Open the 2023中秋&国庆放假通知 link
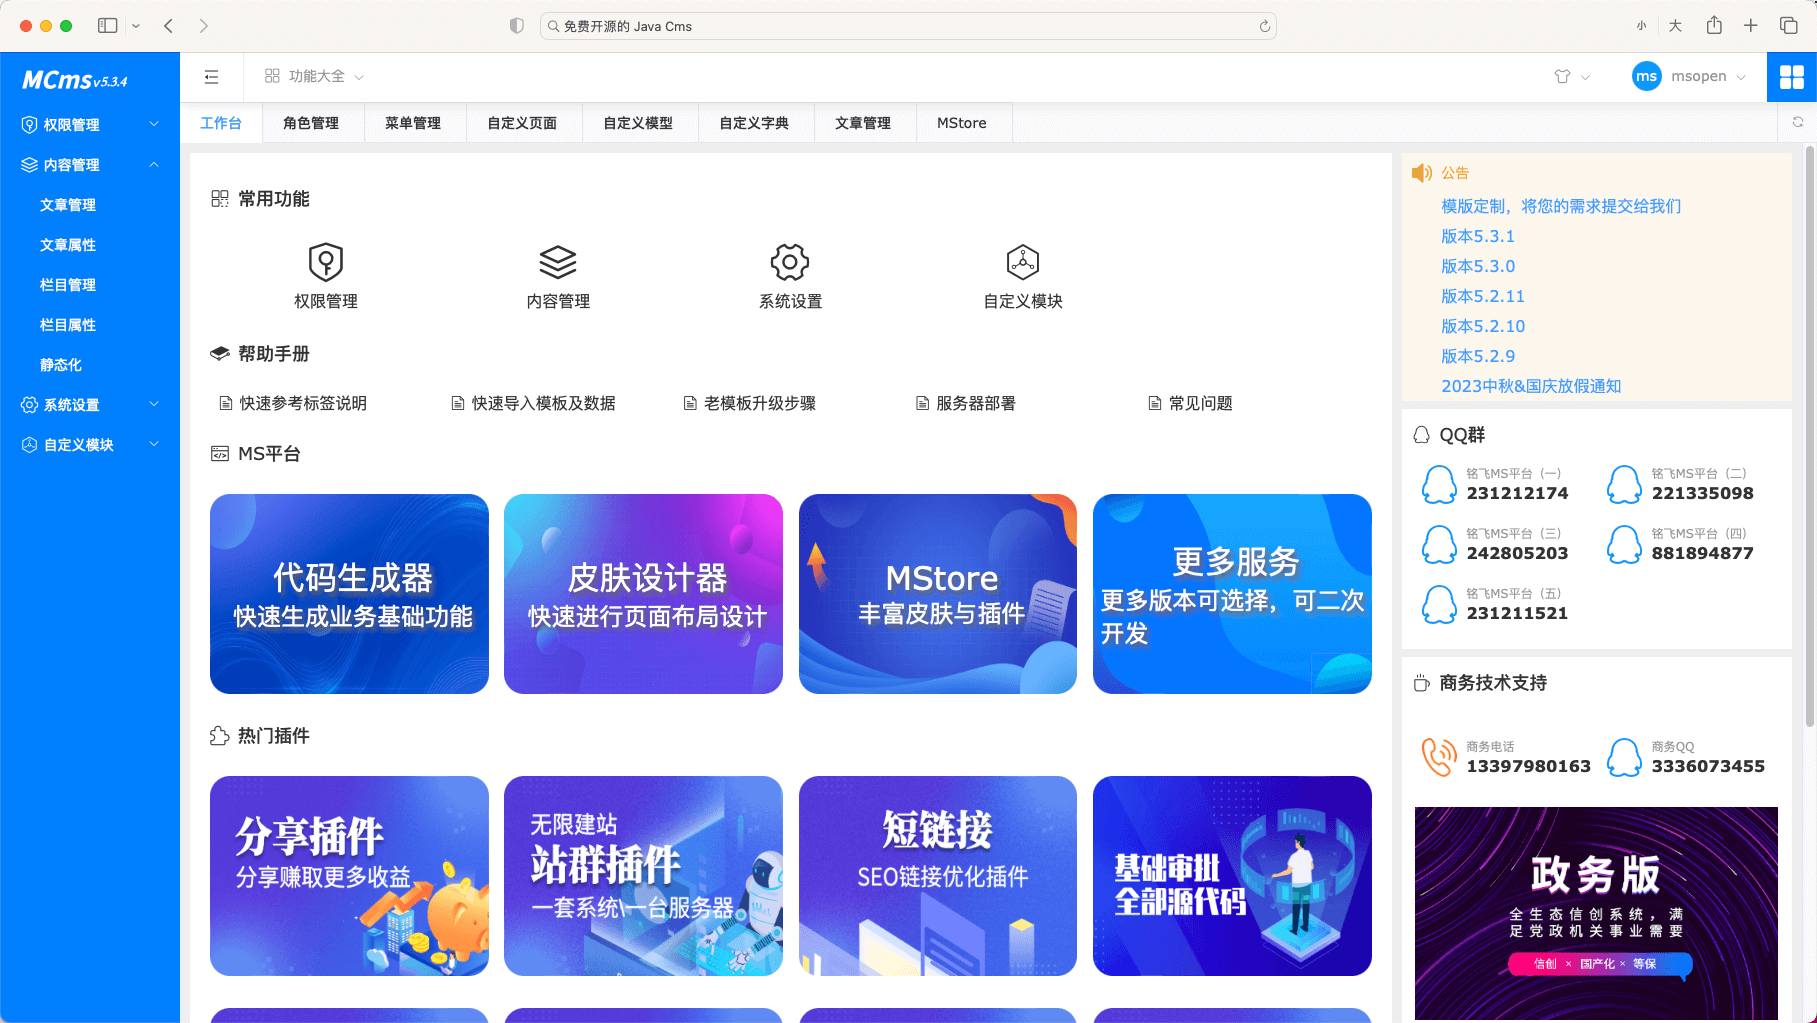Screen dimensions: 1817x1023 1530,385
